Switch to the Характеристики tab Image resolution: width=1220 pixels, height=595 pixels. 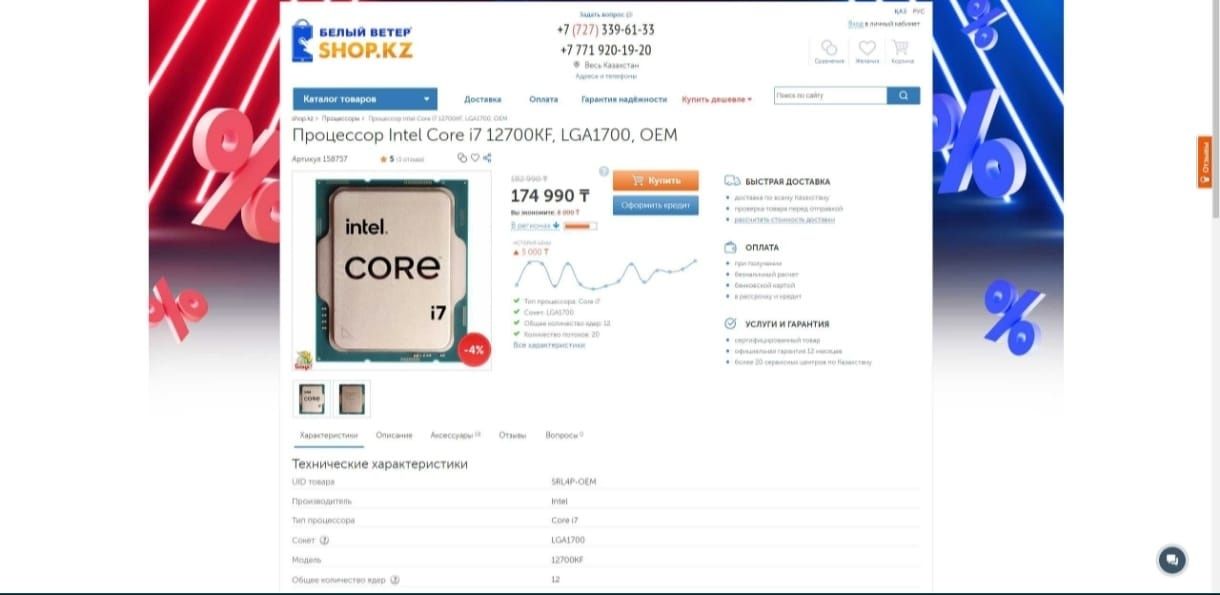pyautogui.click(x=329, y=435)
